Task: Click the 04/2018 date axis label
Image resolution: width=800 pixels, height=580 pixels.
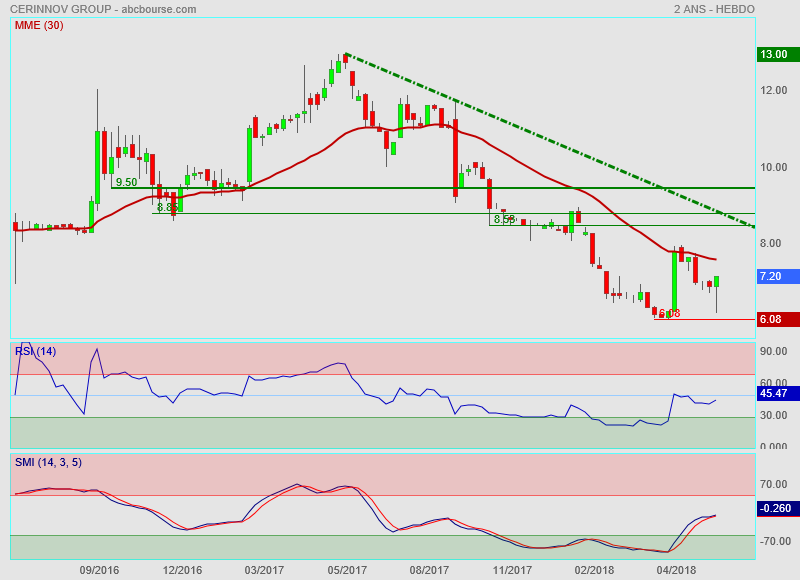Action: point(676,570)
